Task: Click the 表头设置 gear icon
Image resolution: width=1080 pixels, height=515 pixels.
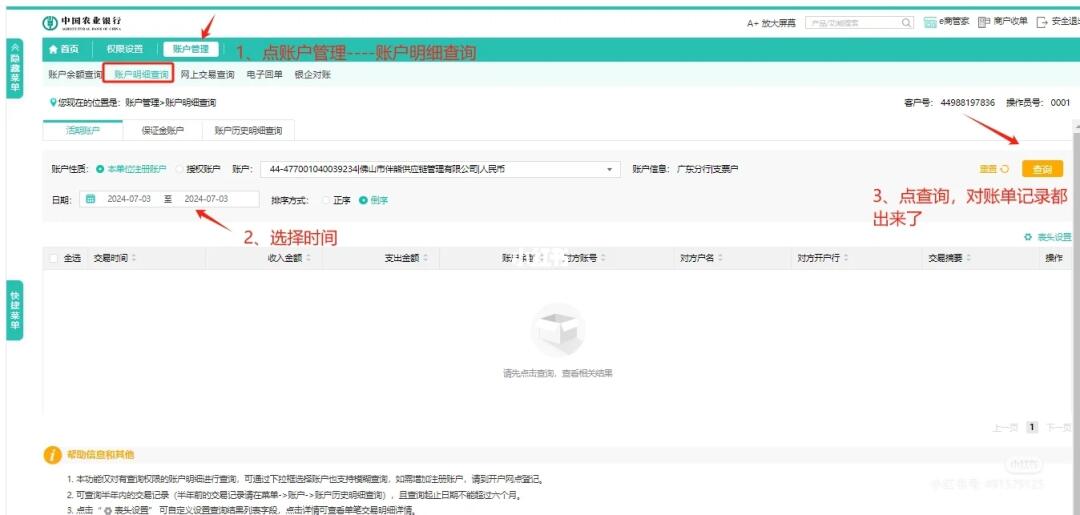Action: click(1028, 237)
